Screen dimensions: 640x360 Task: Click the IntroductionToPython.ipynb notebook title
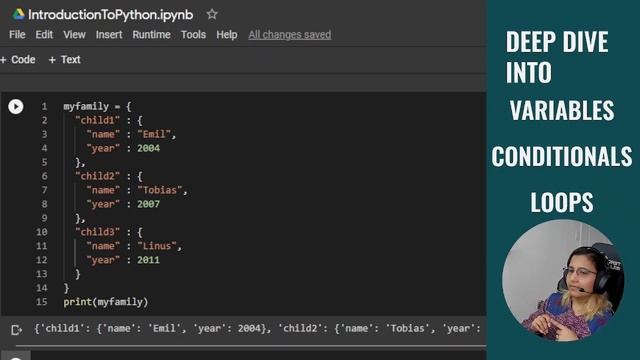pyautogui.click(x=111, y=15)
